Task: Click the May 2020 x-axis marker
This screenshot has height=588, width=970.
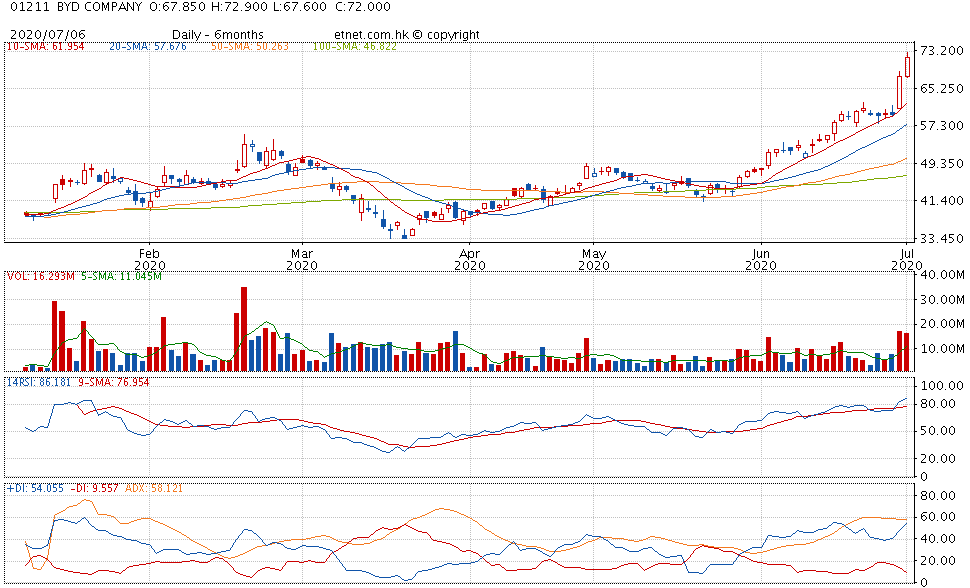Action: [594, 259]
